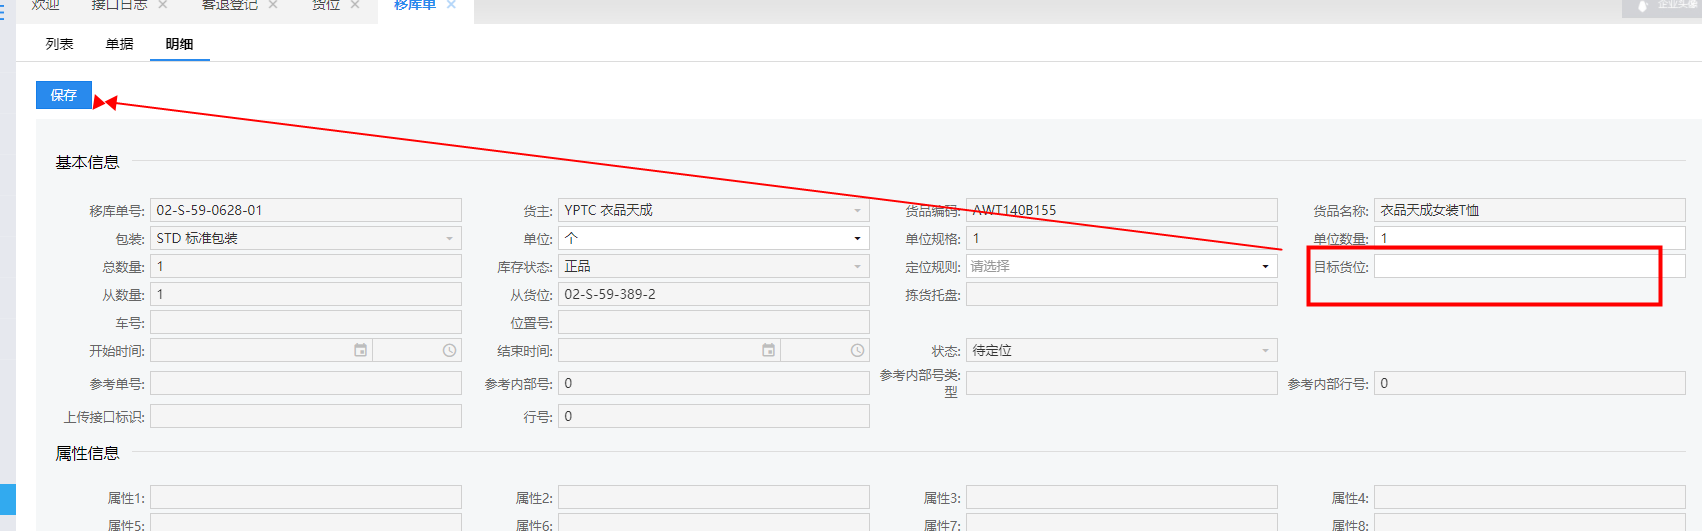
Task: Open the 状态 dropdown showing 待定位
Action: point(1120,350)
